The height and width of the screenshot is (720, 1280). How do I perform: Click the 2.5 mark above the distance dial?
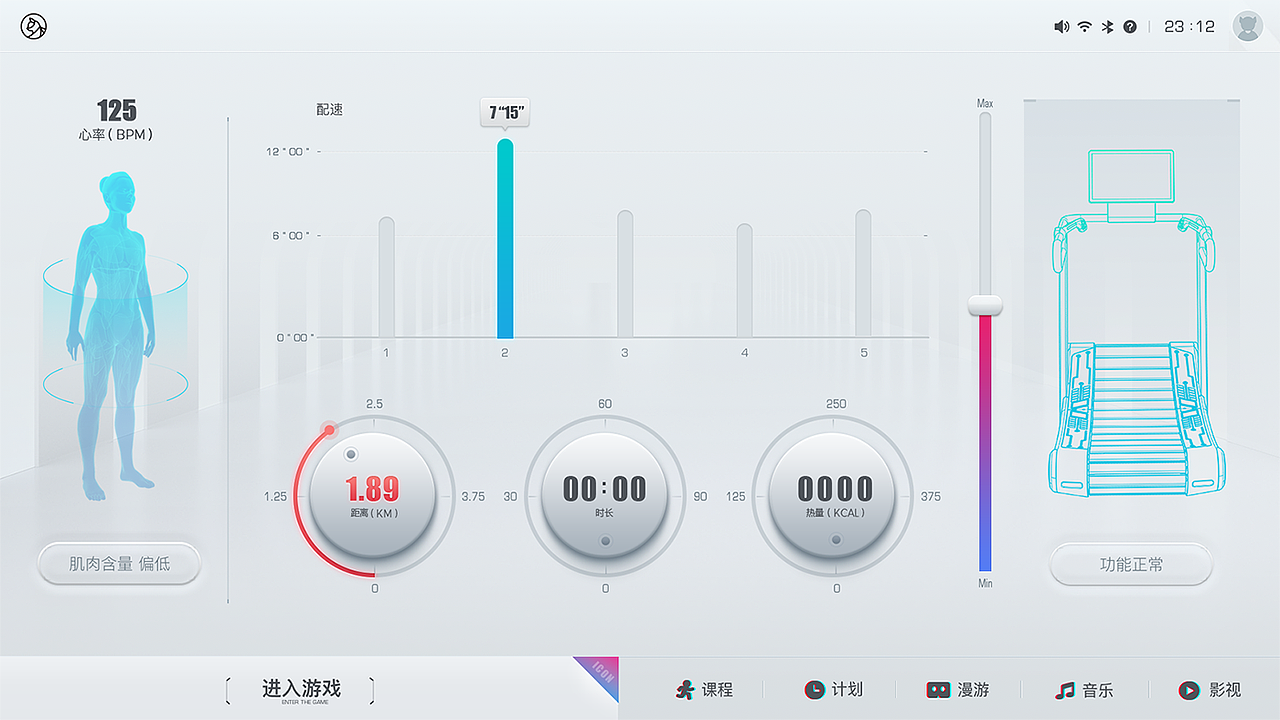[x=375, y=404]
